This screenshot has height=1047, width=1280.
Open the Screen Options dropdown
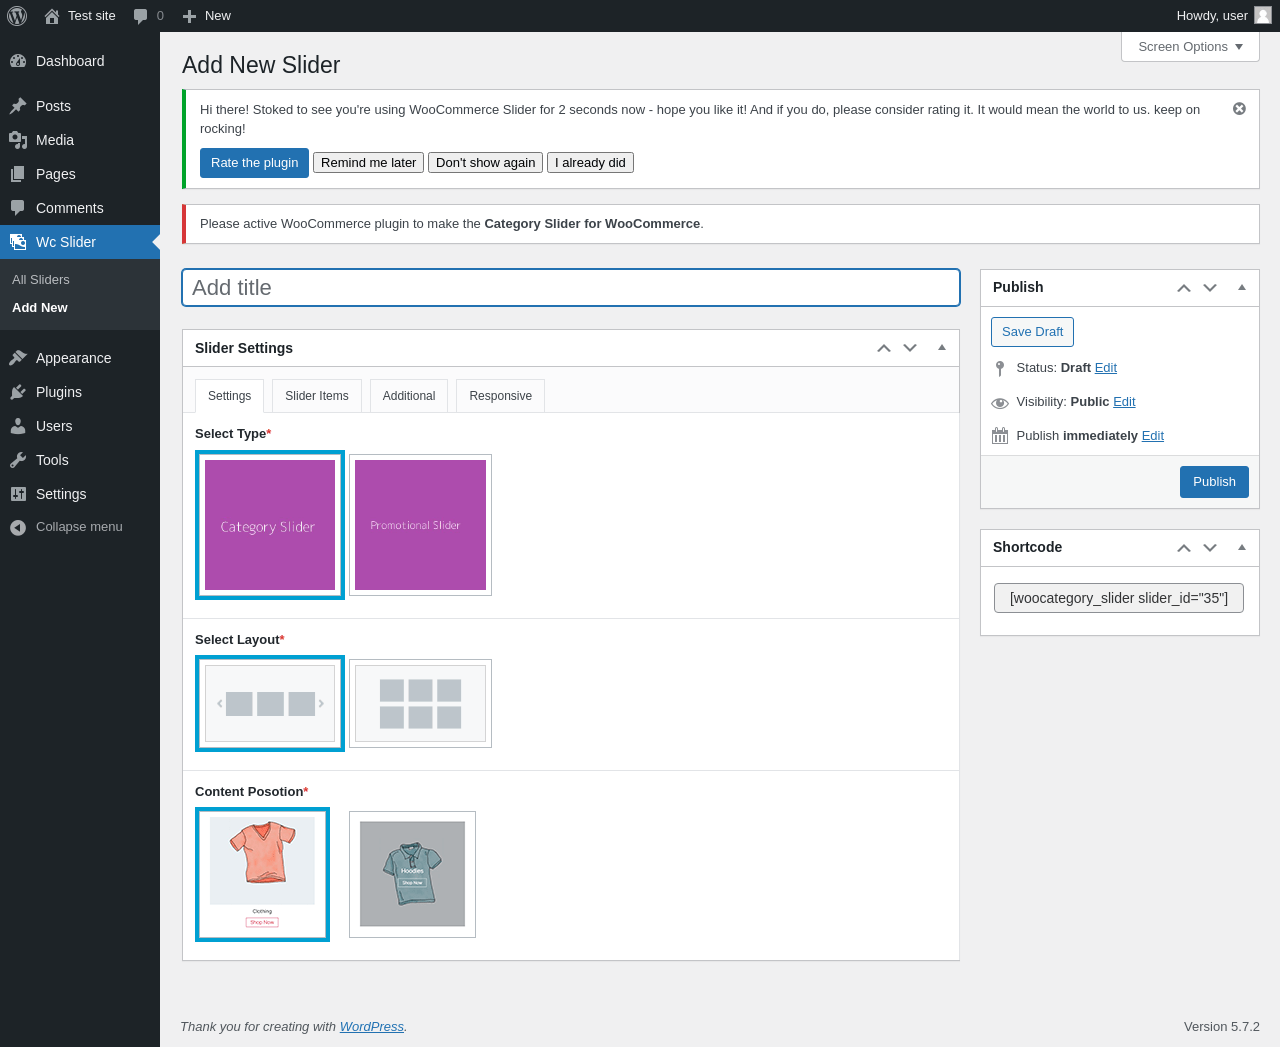click(x=1190, y=47)
